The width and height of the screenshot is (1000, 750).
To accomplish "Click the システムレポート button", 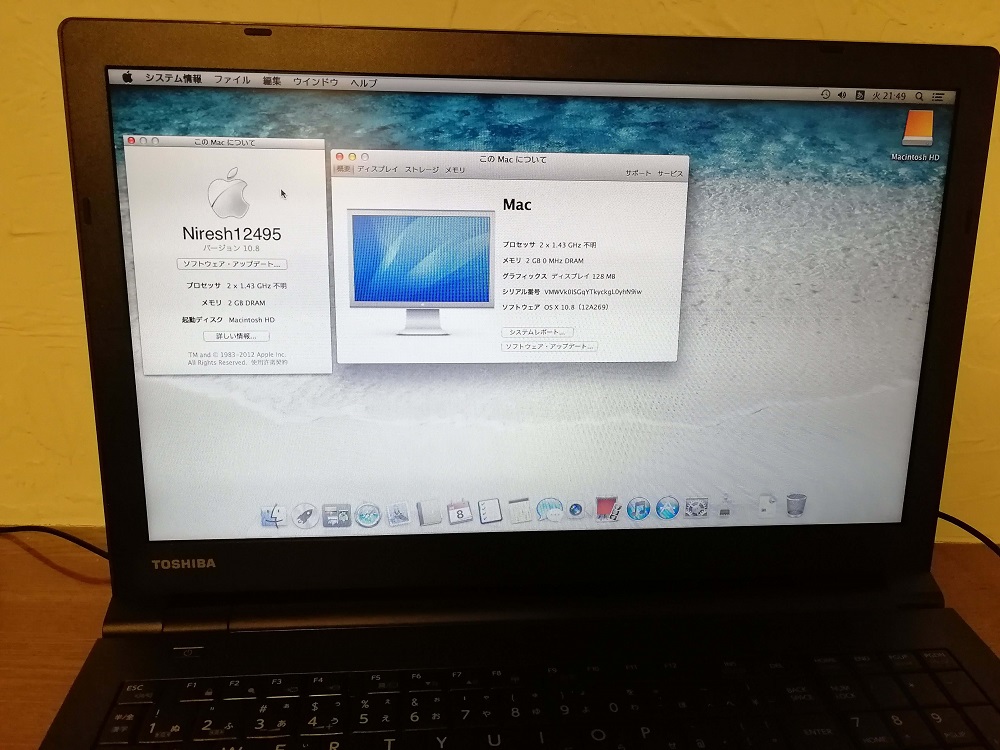I will (537, 332).
